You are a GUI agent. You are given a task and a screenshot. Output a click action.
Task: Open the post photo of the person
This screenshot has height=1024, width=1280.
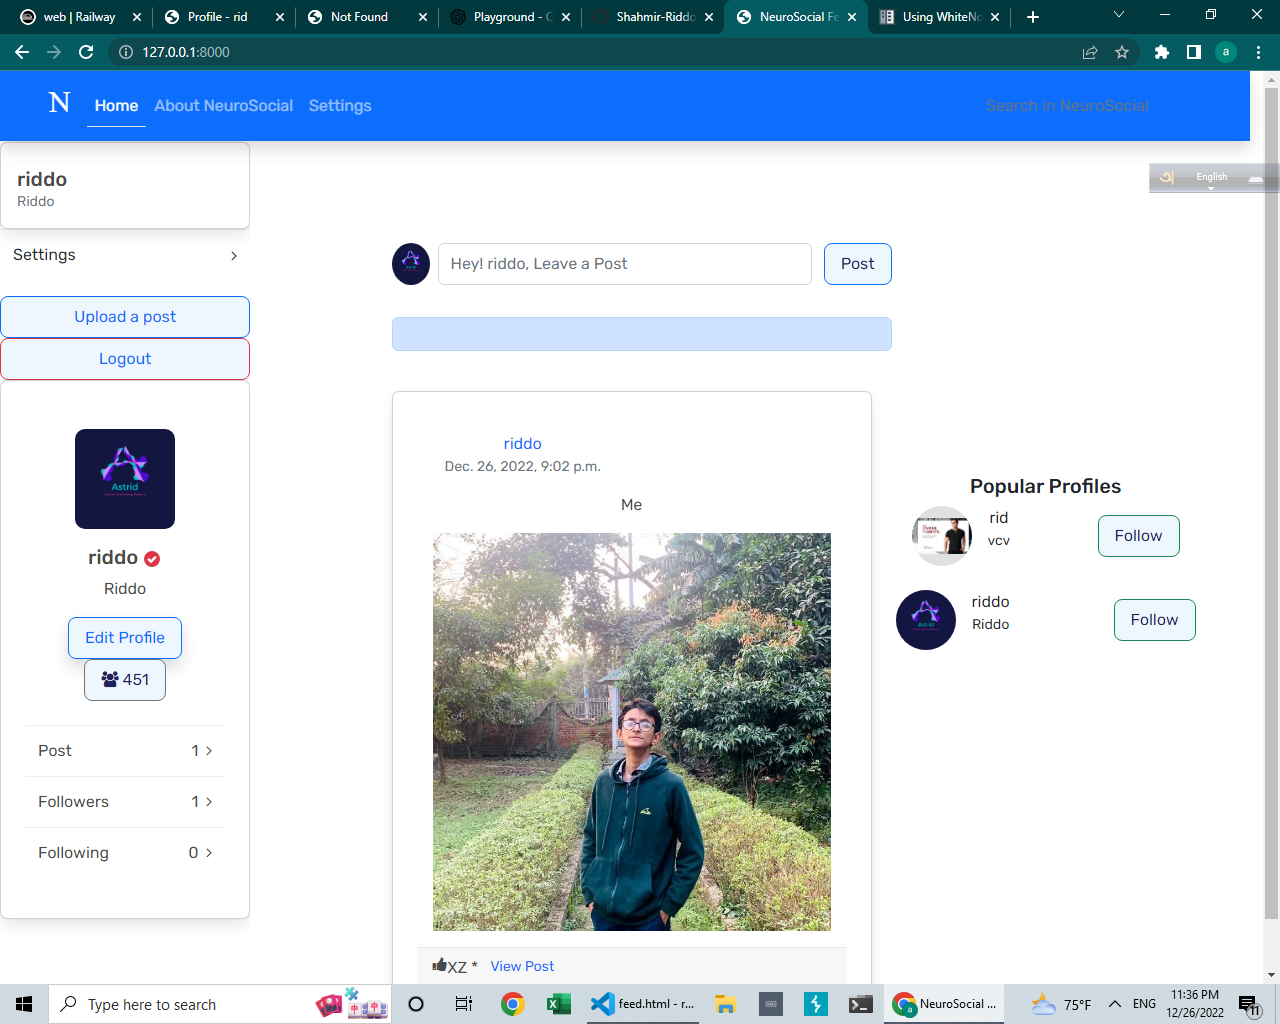[632, 732]
